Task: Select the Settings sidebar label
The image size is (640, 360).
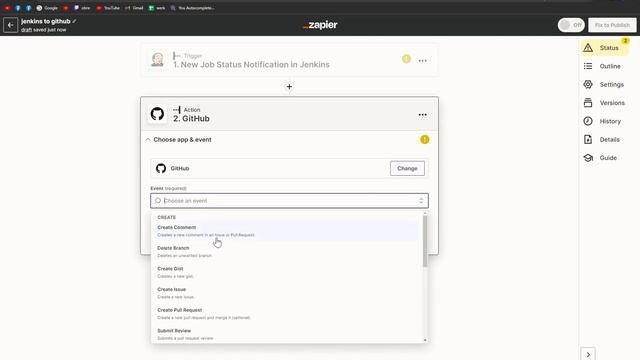Action: pos(611,84)
